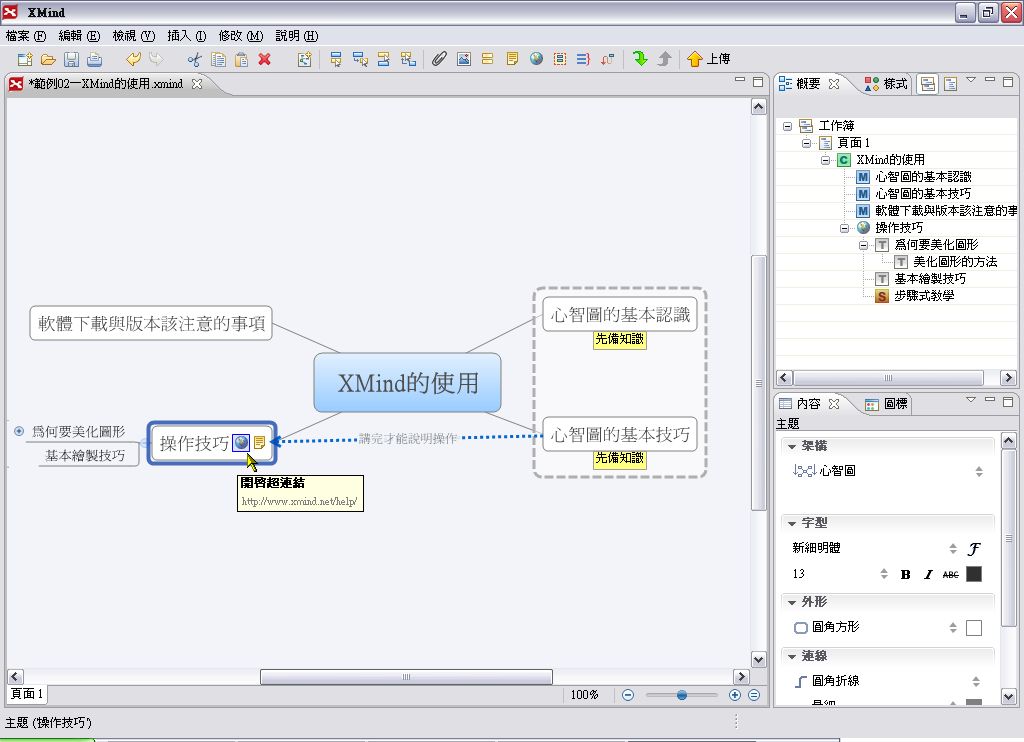Click the shape fill white swatch
Screen dimensions: 1024x742
[974, 628]
